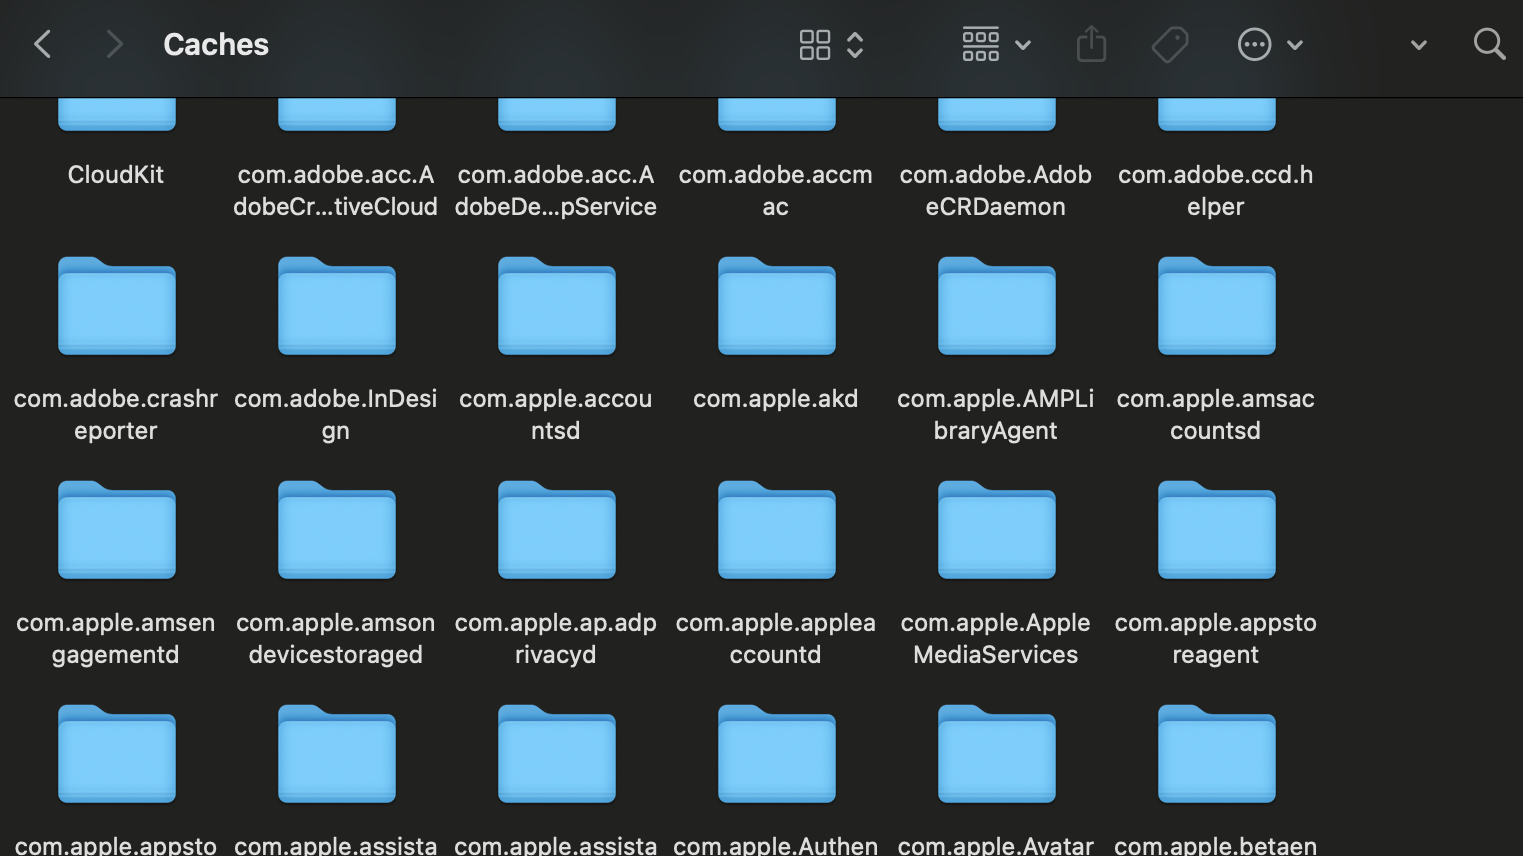Image resolution: width=1523 pixels, height=856 pixels.
Task: Select the com.apple.accountsd folder
Action: pyautogui.click(x=556, y=307)
